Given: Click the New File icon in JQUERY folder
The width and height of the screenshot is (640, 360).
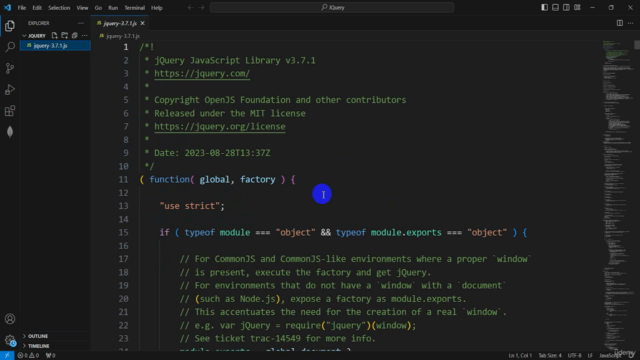Looking at the screenshot, I should point(54,36).
